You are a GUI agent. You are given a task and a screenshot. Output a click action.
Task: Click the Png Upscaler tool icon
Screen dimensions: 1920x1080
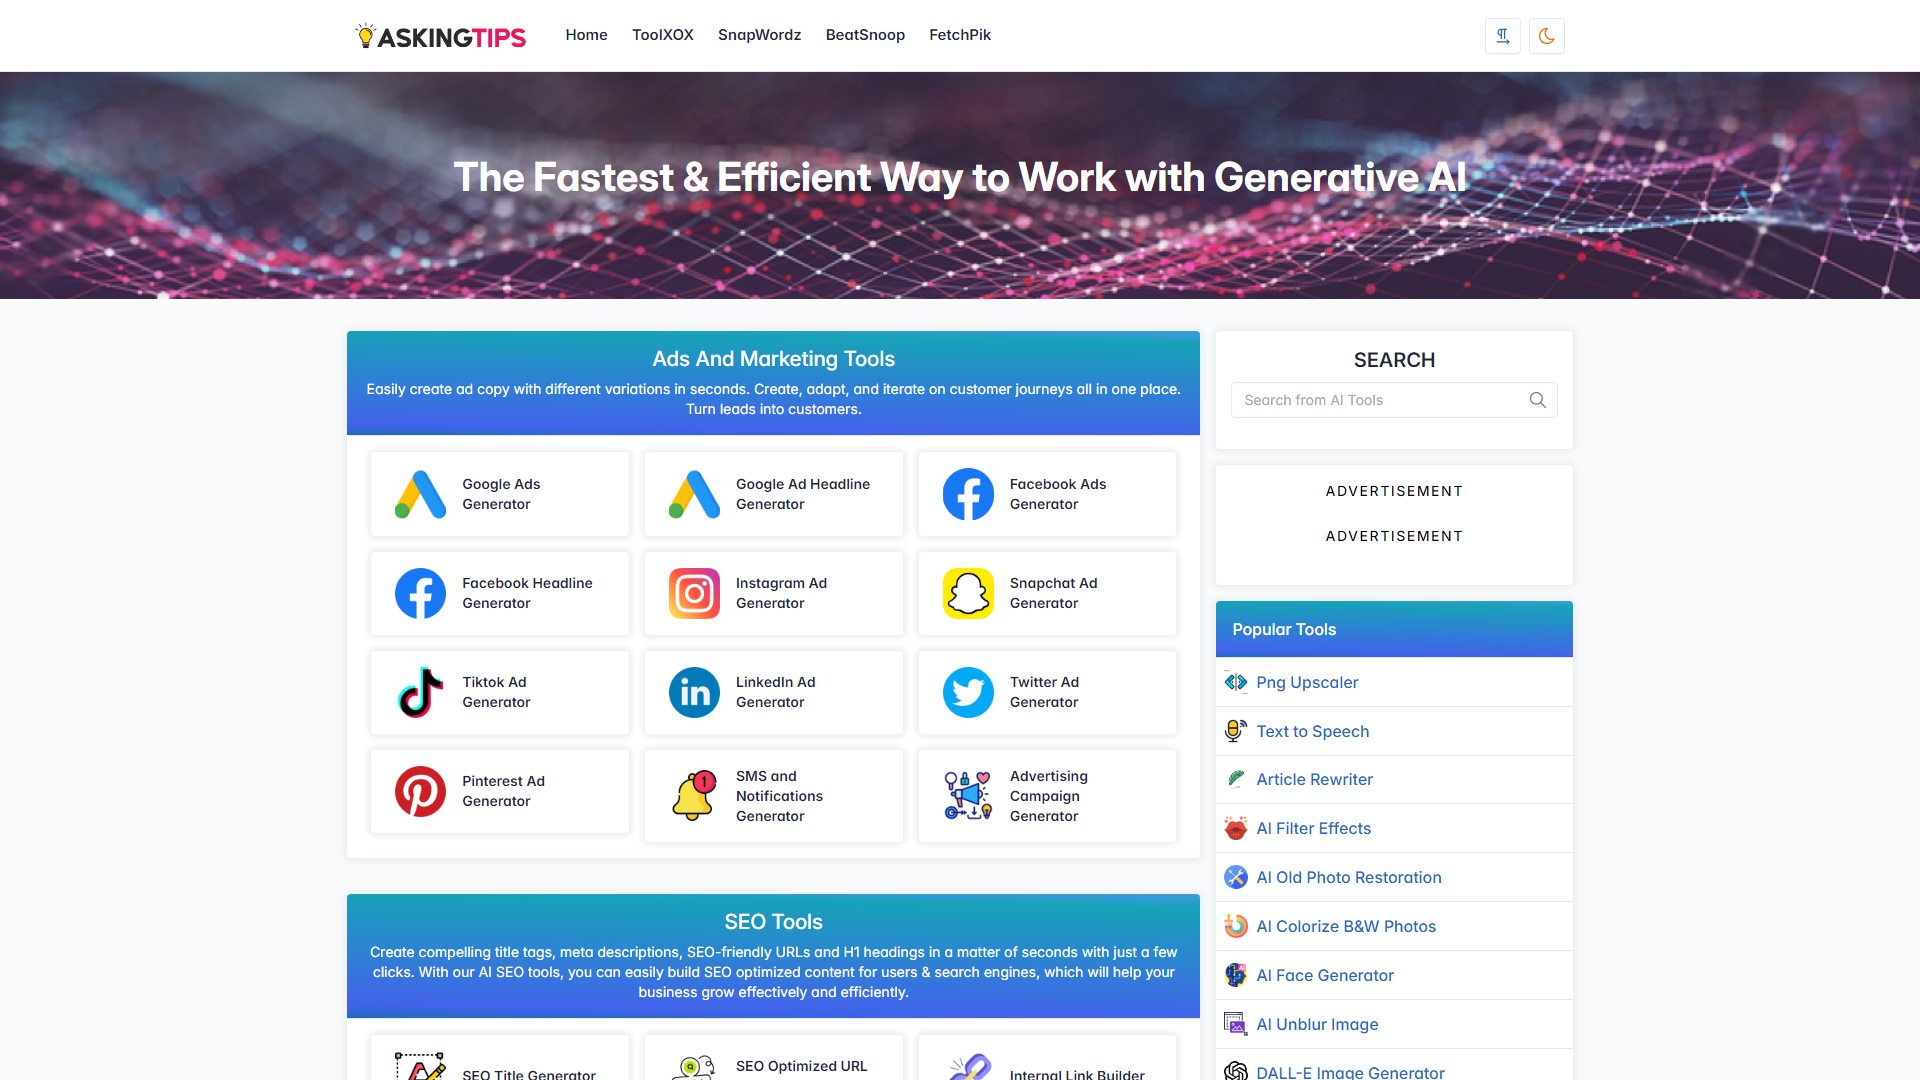[1236, 682]
